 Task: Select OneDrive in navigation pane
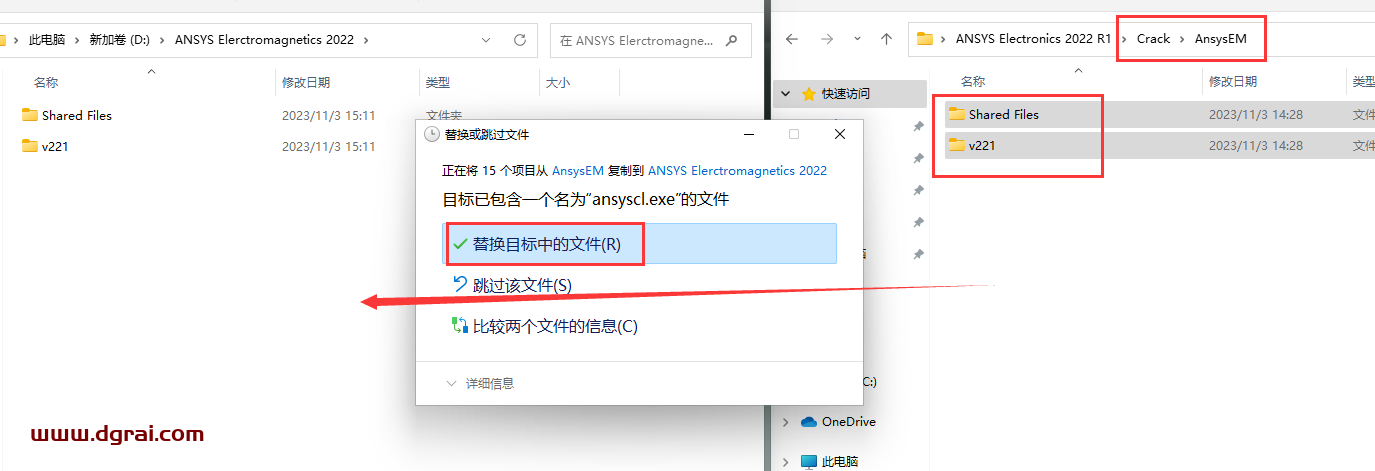point(848,421)
